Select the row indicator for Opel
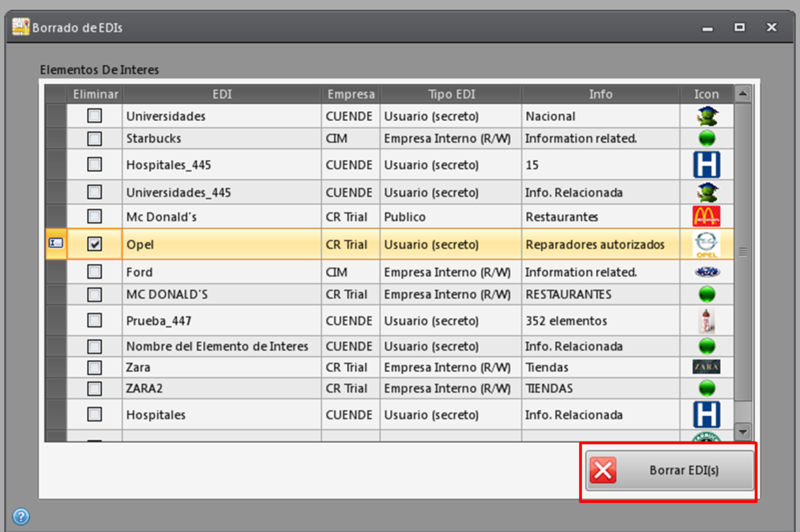This screenshot has width=800, height=532. coord(56,244)
